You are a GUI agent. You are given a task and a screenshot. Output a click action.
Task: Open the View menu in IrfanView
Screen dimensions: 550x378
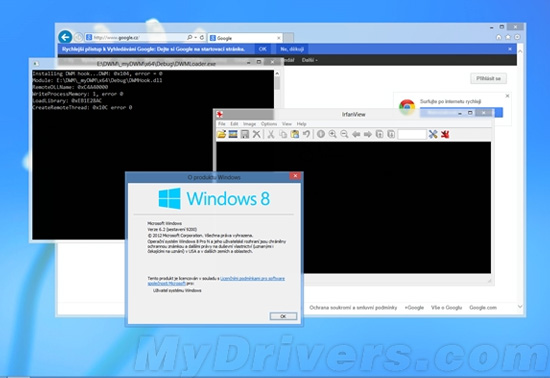click(287, 124)
